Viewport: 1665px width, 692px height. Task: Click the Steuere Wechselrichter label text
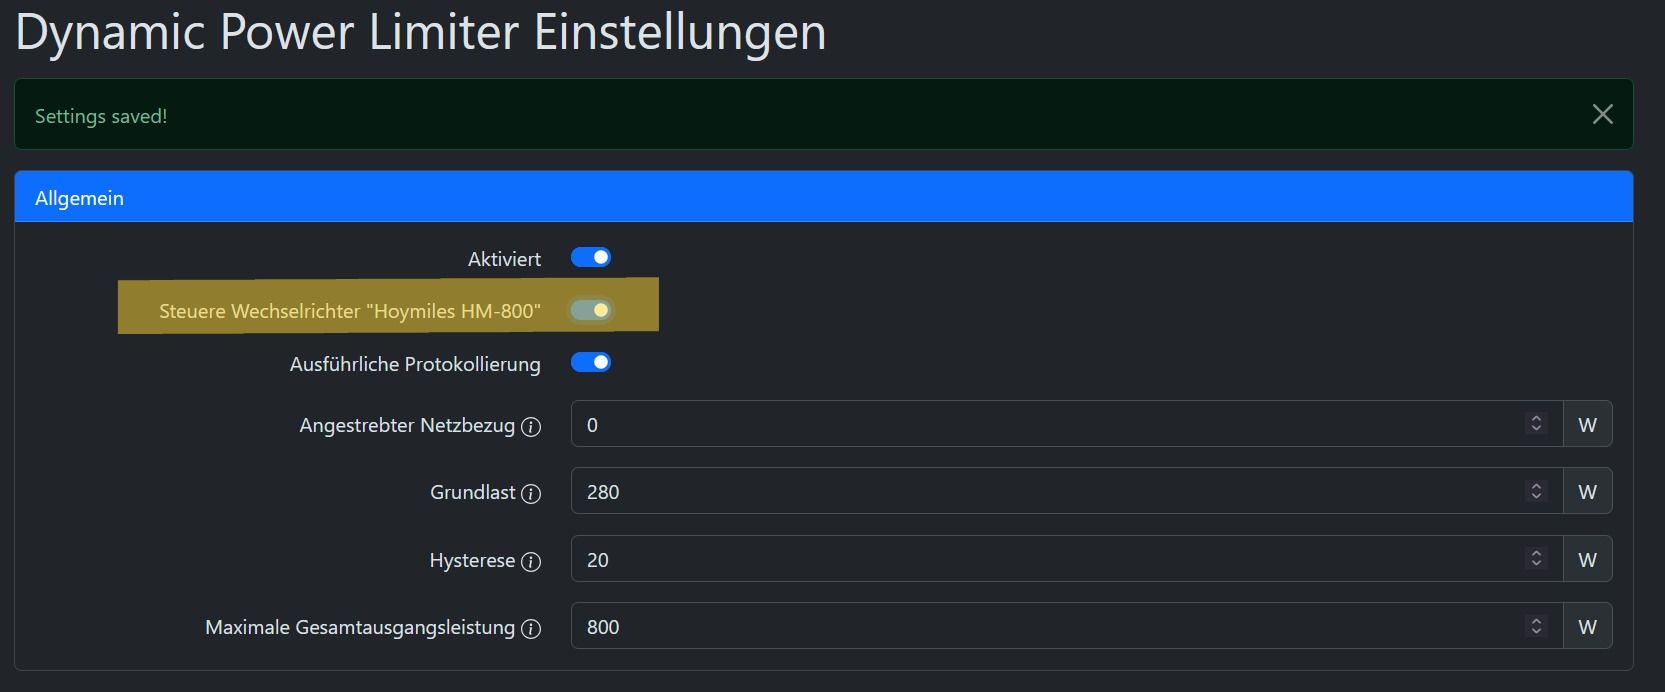349,311
